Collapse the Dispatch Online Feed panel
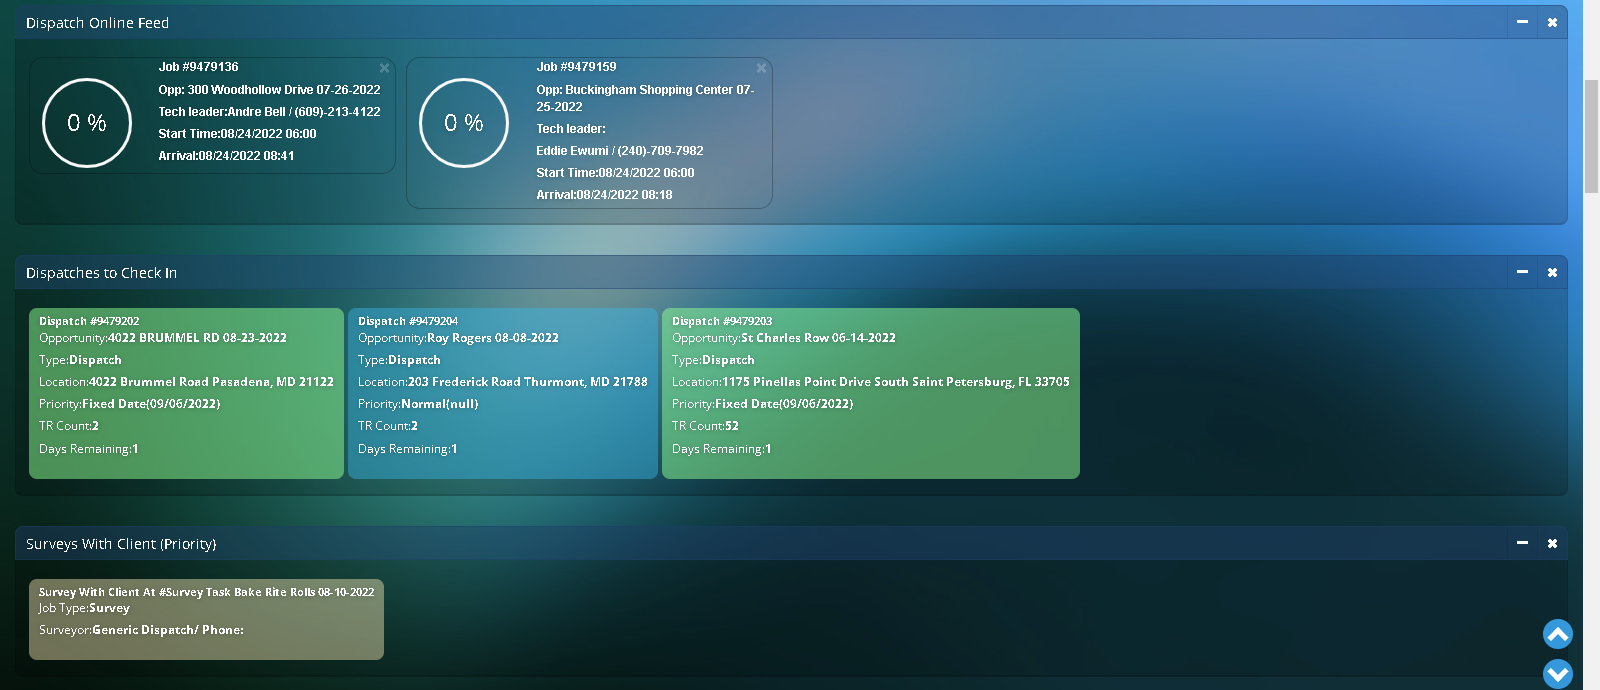The width and height of the screenshot is (1600, 690). tap(1522, 22)
